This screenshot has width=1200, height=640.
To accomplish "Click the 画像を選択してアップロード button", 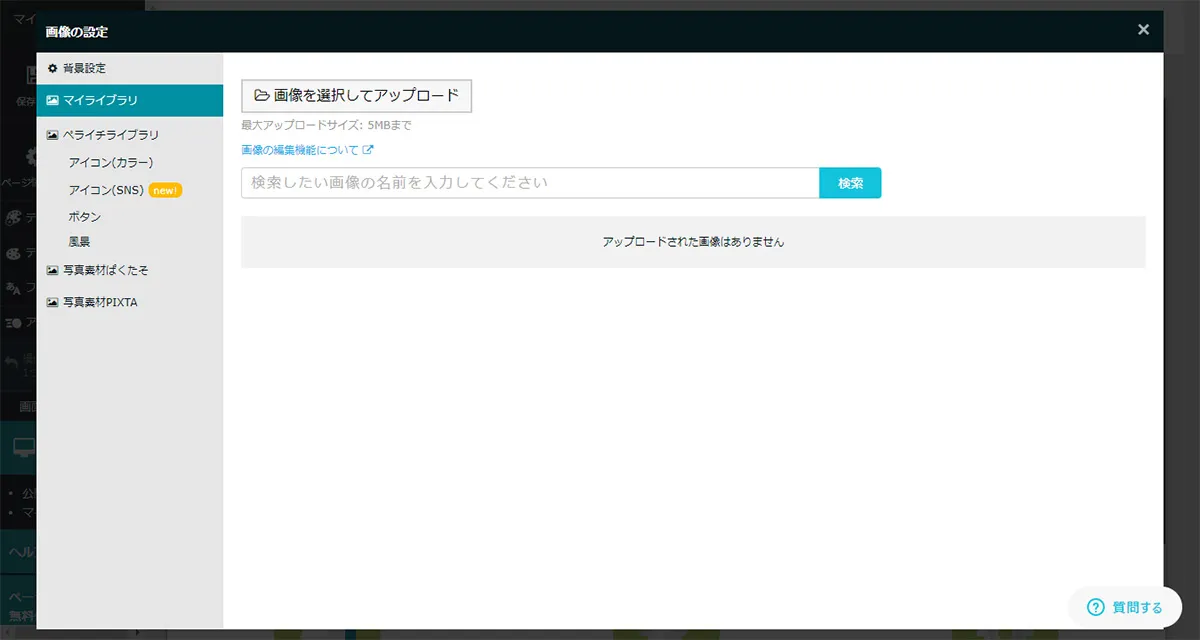I will (355, 95).
